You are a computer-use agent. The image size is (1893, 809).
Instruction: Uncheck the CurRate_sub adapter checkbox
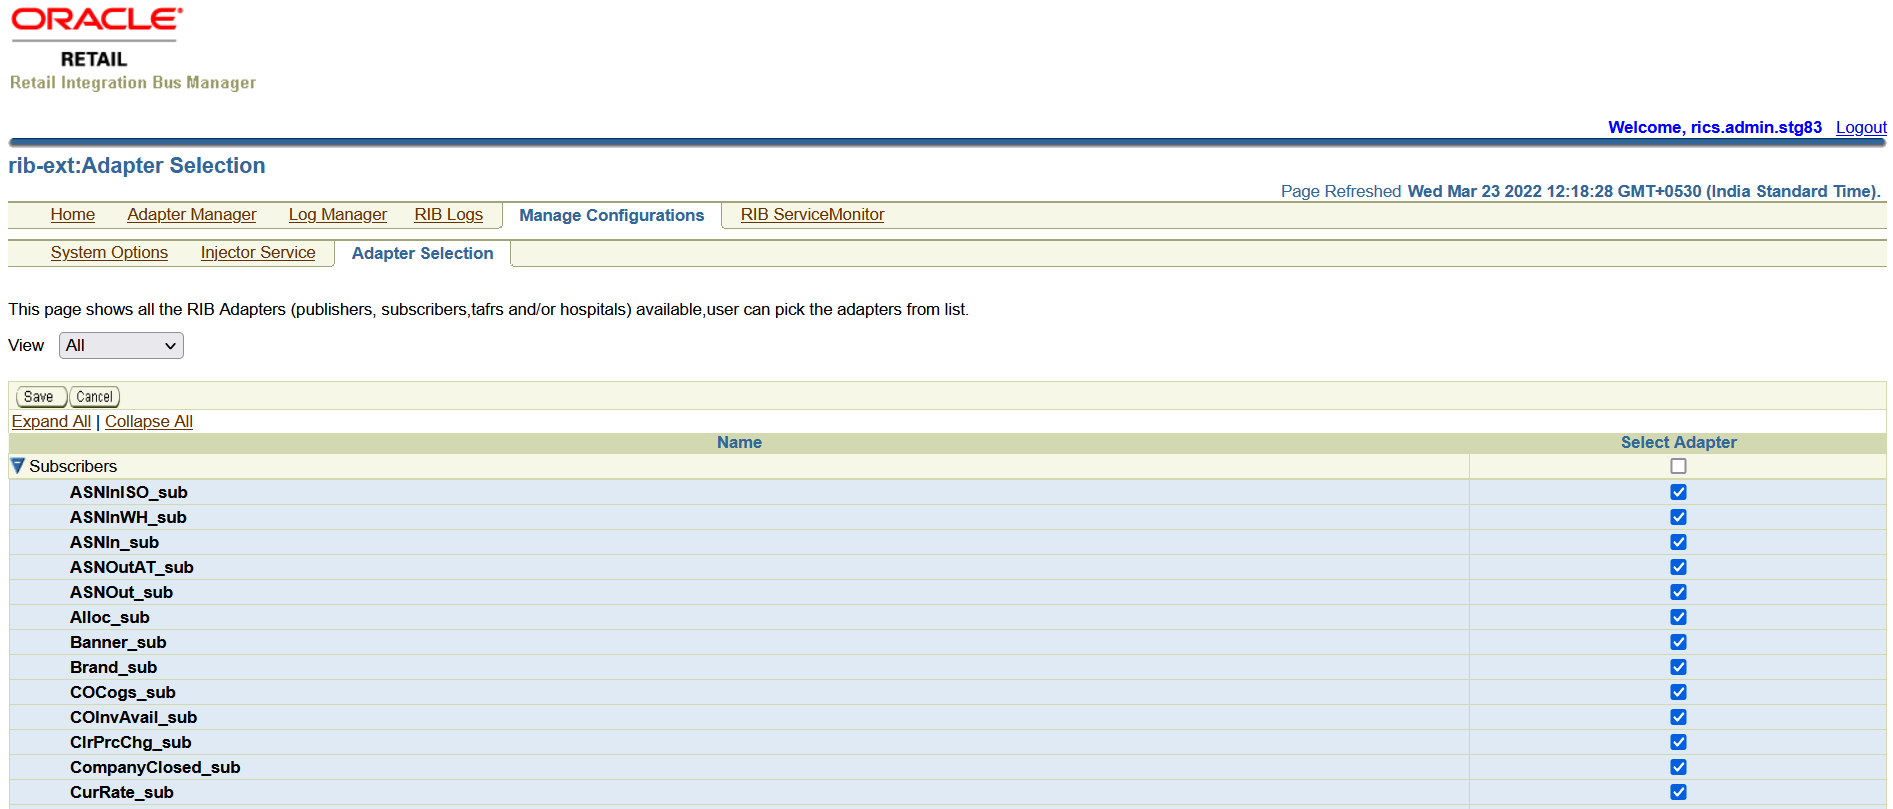coord(1678,792)
